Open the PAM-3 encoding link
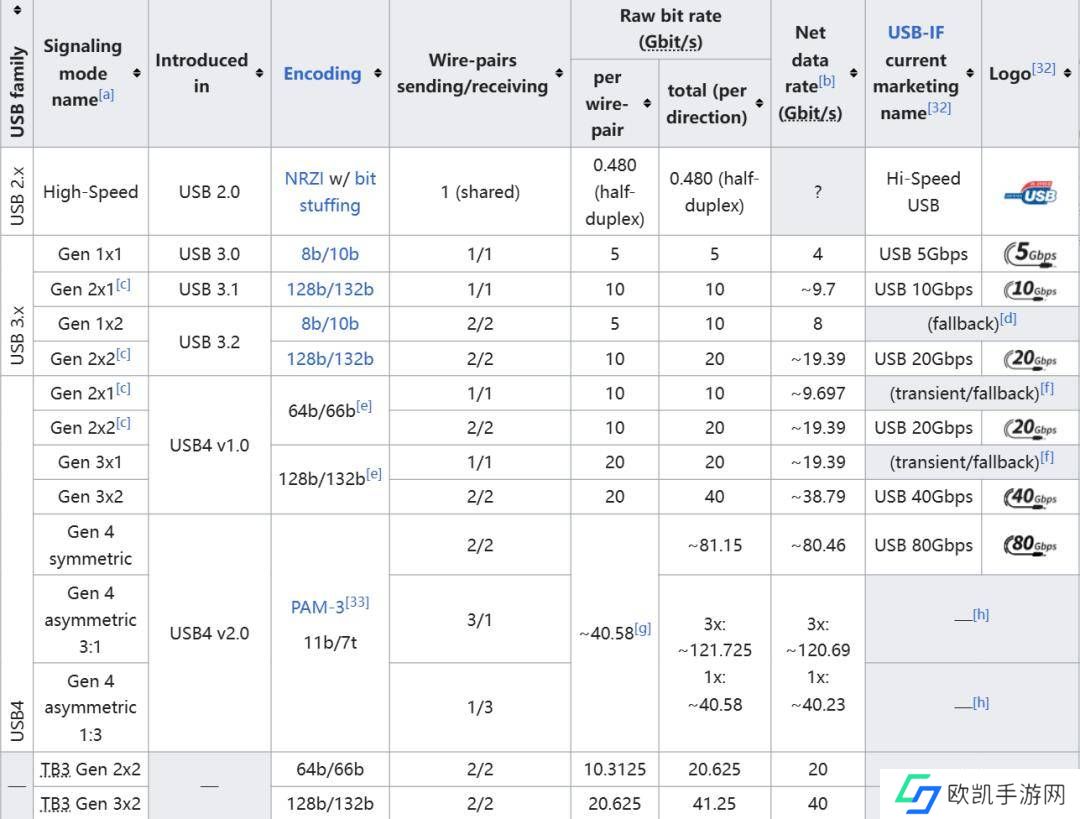The width and height of the screenshot is (1080, 819). (x=318, y=607)
